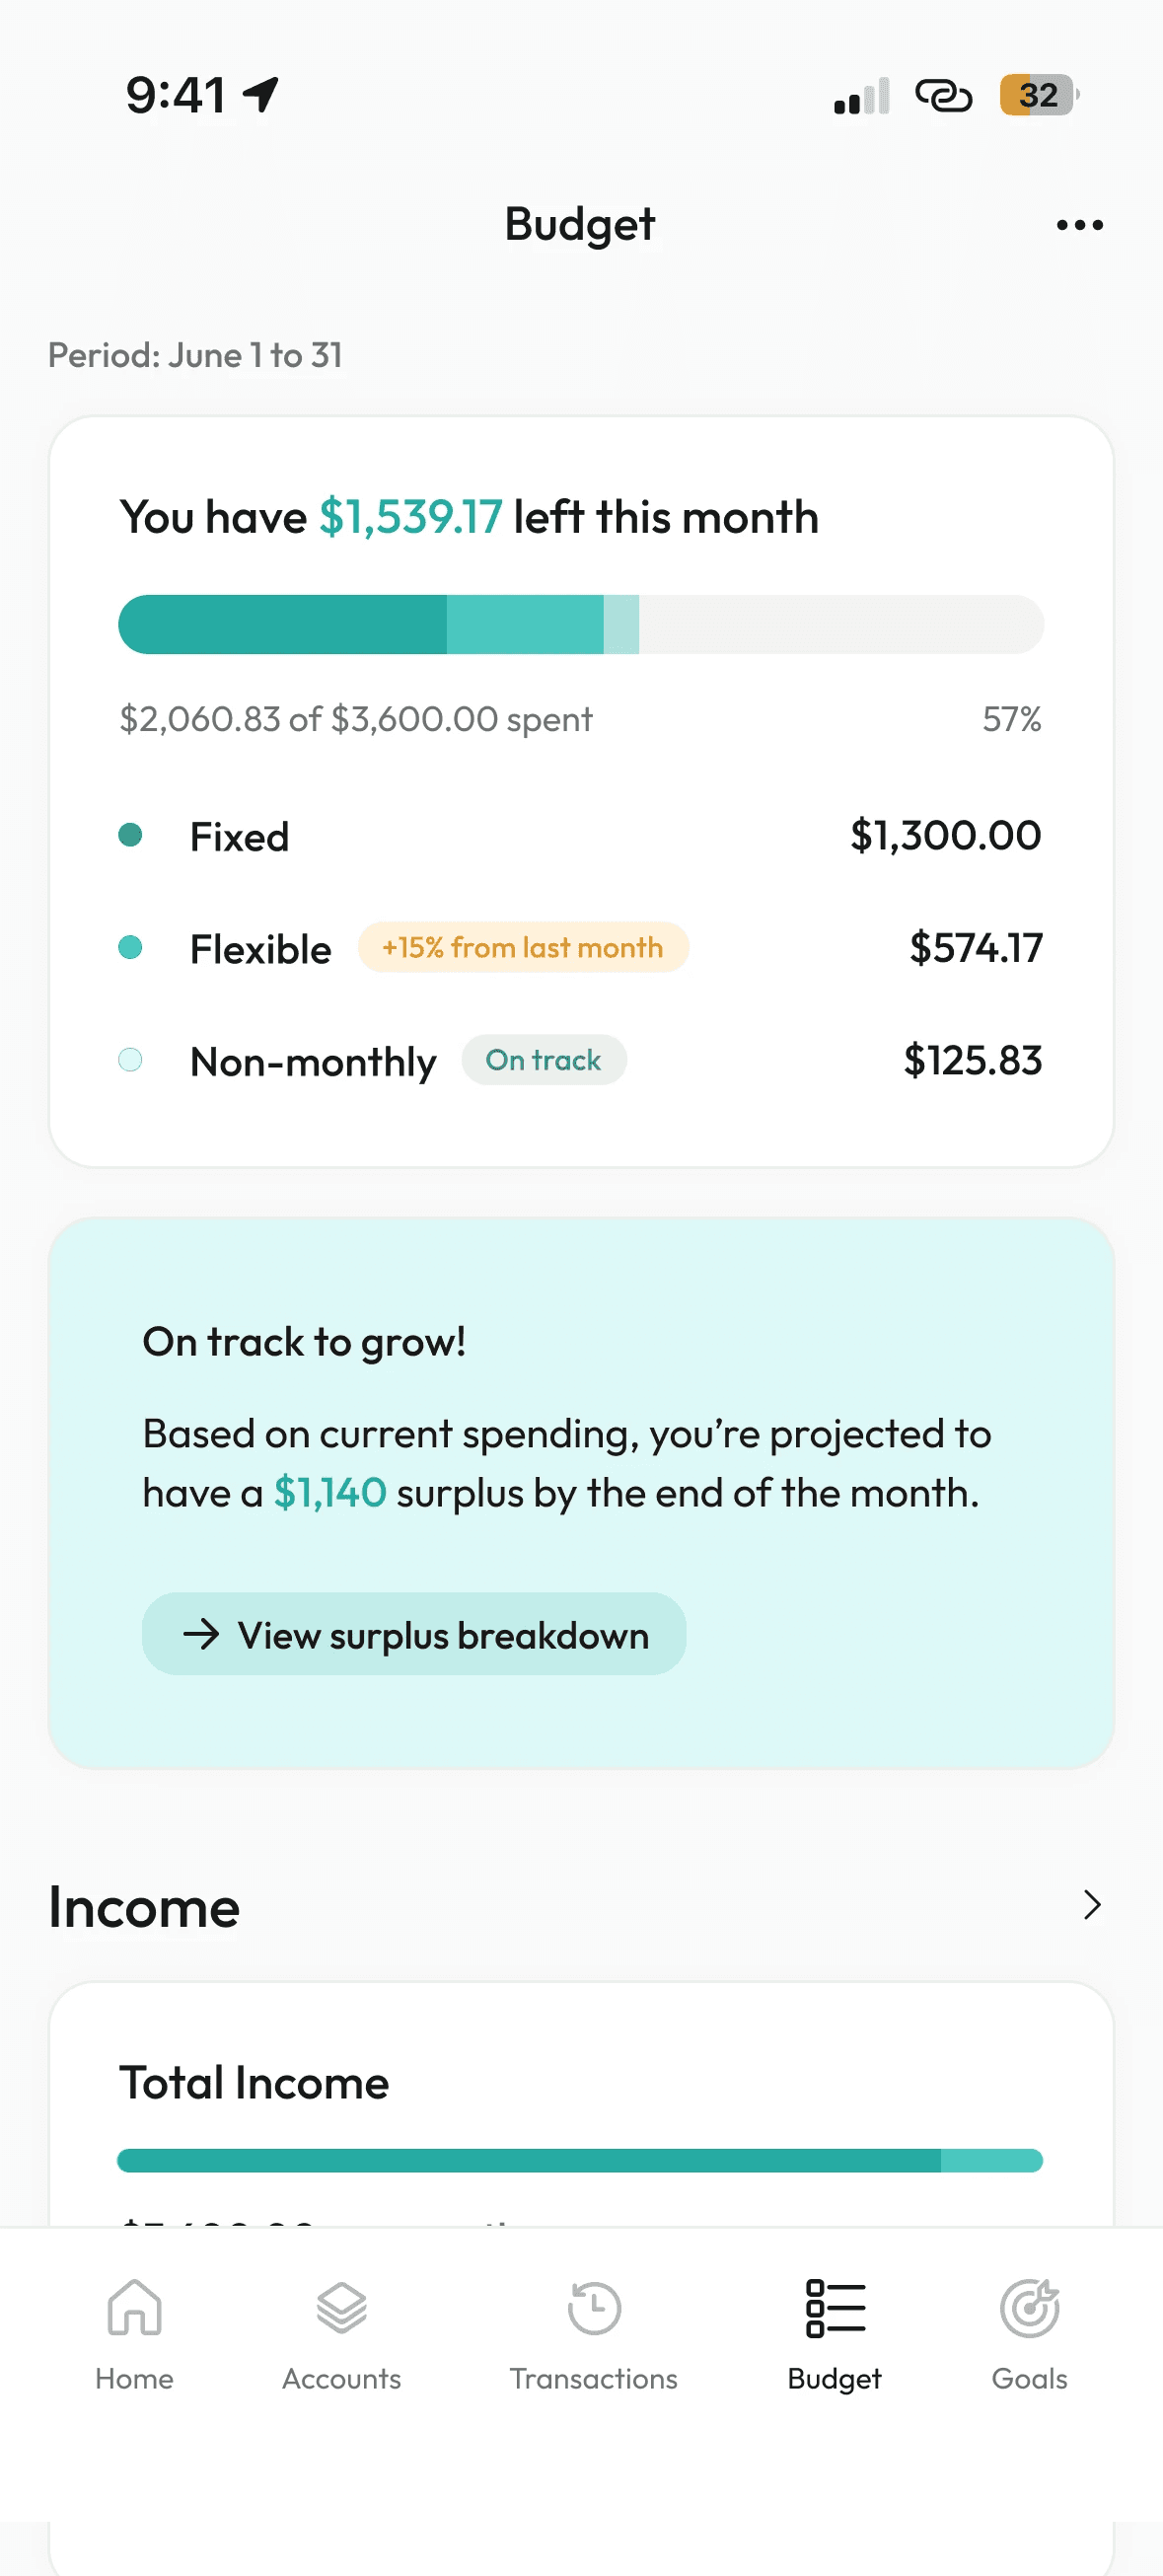1163x2576 pixels.
Task: Tap the battery indicator in status bar
Action: click(x=1039, y=95)
